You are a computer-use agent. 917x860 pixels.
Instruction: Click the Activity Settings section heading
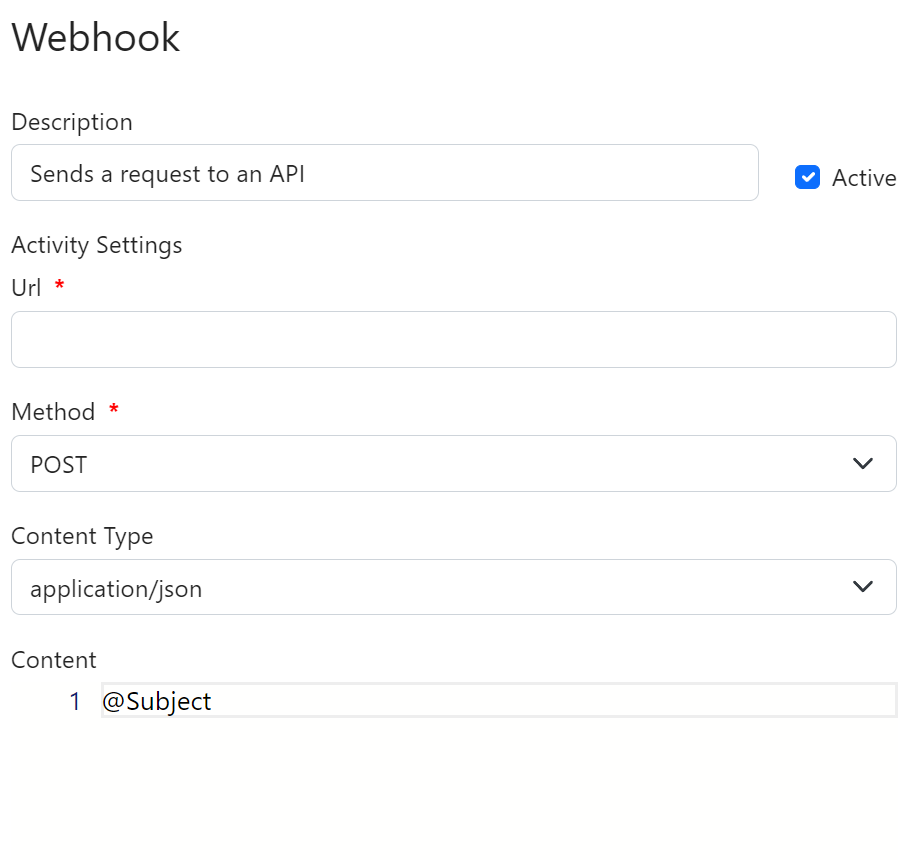tap(97, 245)
